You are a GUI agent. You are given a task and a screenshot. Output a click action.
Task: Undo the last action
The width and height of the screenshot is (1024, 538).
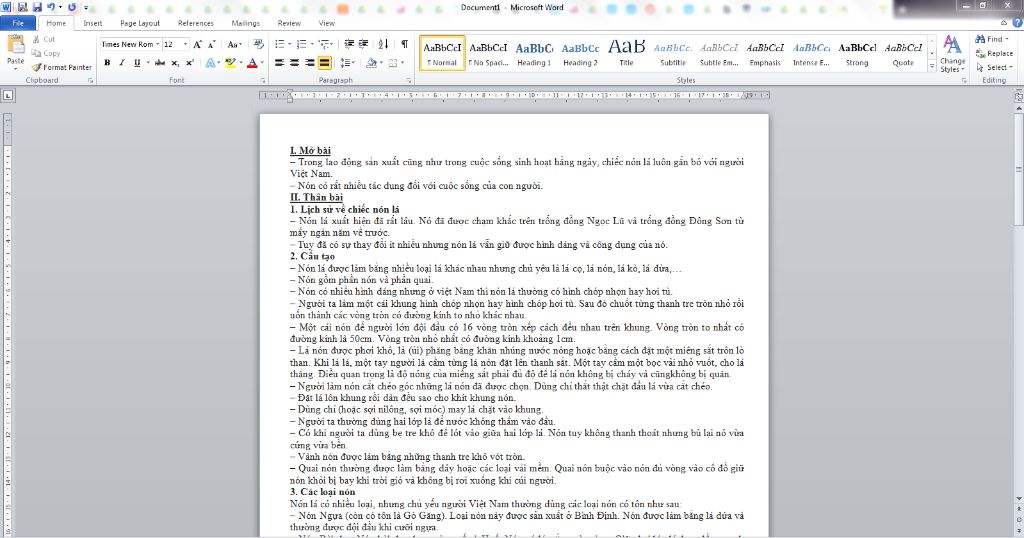(x=51, y=7)
